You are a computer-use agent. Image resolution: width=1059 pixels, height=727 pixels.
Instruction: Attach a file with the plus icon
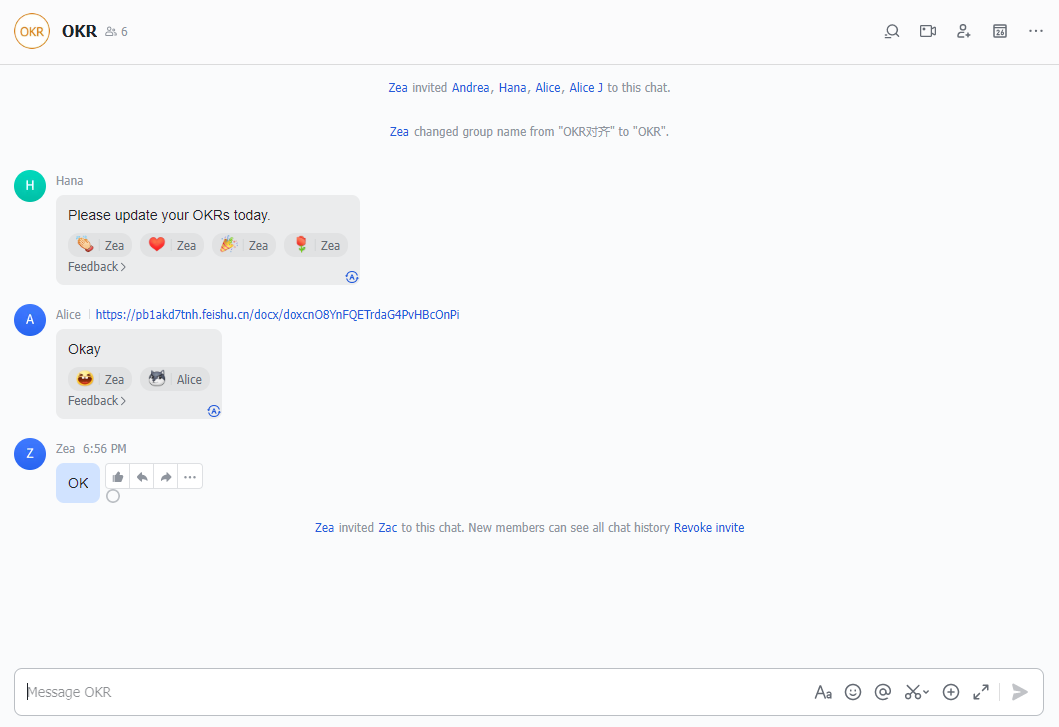coord(951,691)
